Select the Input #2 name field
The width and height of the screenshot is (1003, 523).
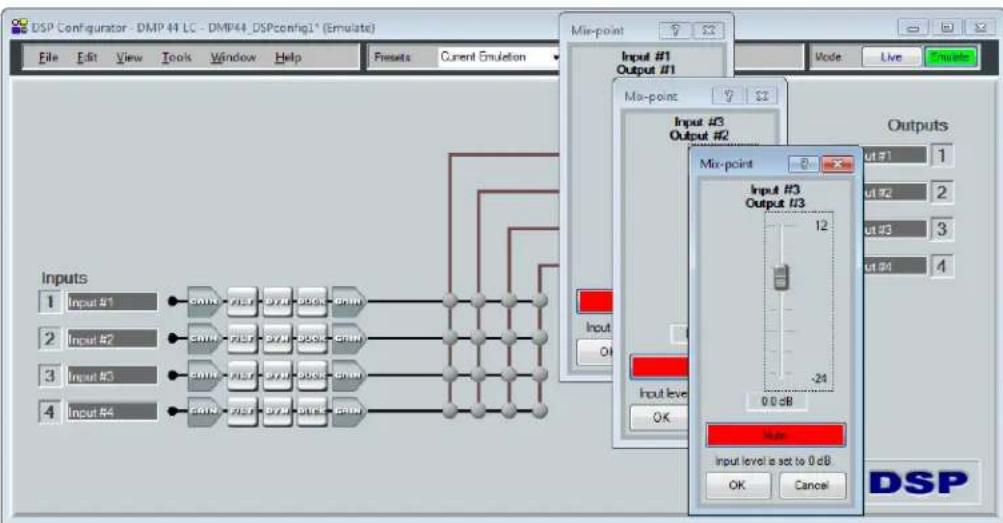(112, 340)
